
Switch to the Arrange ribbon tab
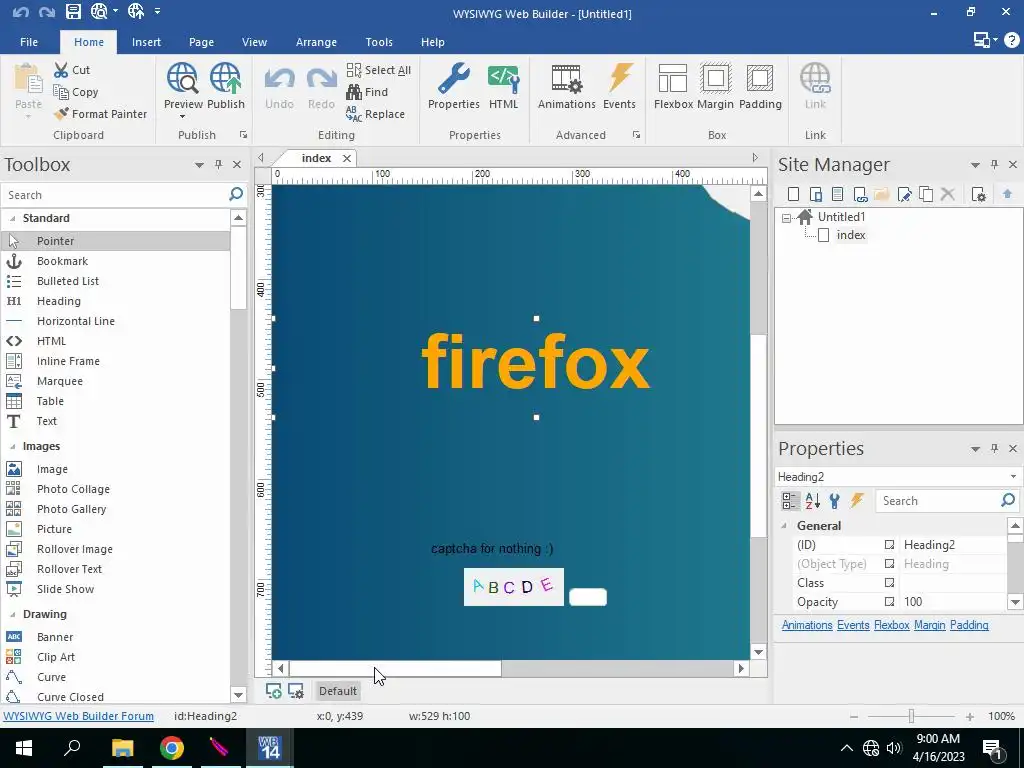[316, 42]
